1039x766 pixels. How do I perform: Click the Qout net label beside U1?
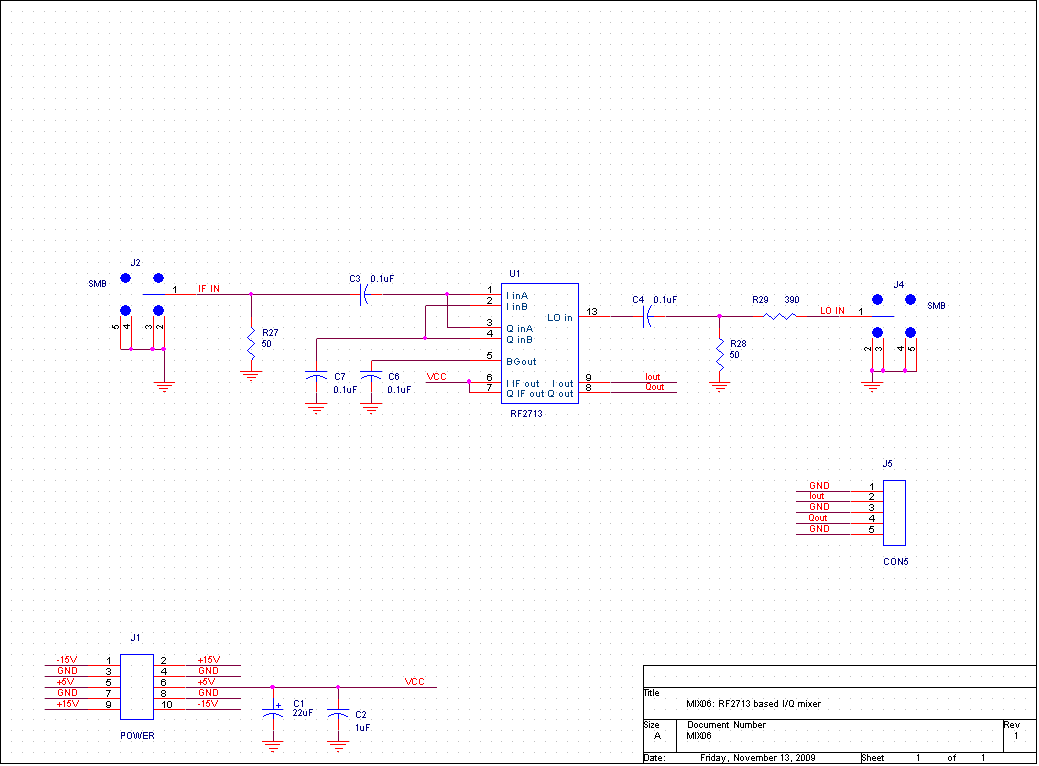(x=653, y=387)
